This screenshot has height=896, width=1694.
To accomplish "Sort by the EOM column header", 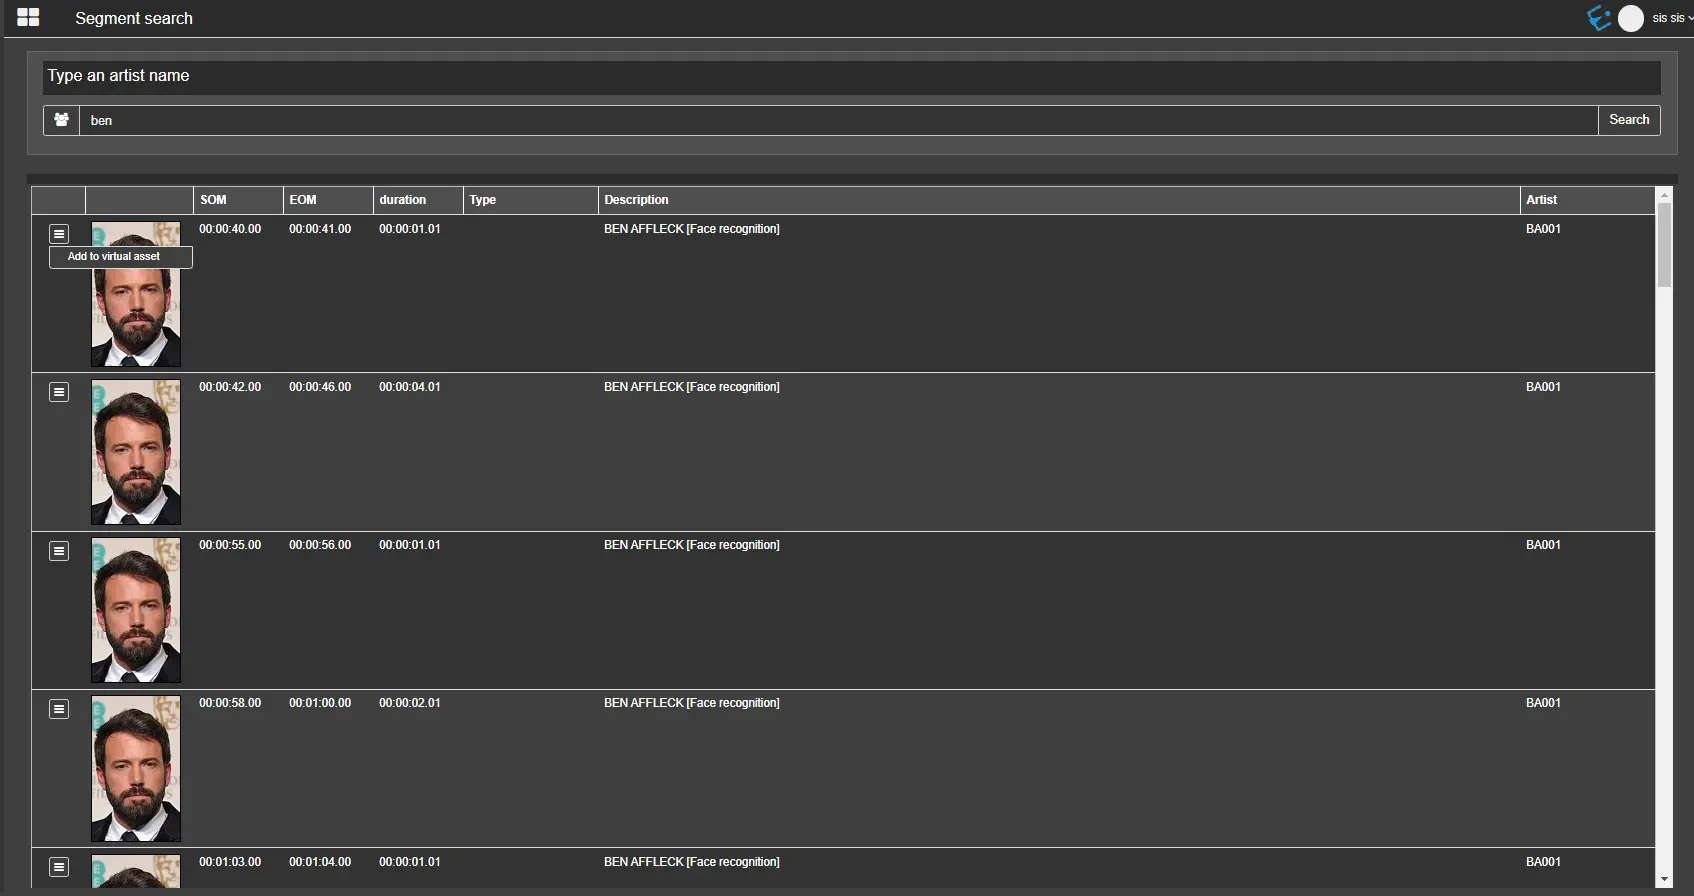I will tap(303, 200).
